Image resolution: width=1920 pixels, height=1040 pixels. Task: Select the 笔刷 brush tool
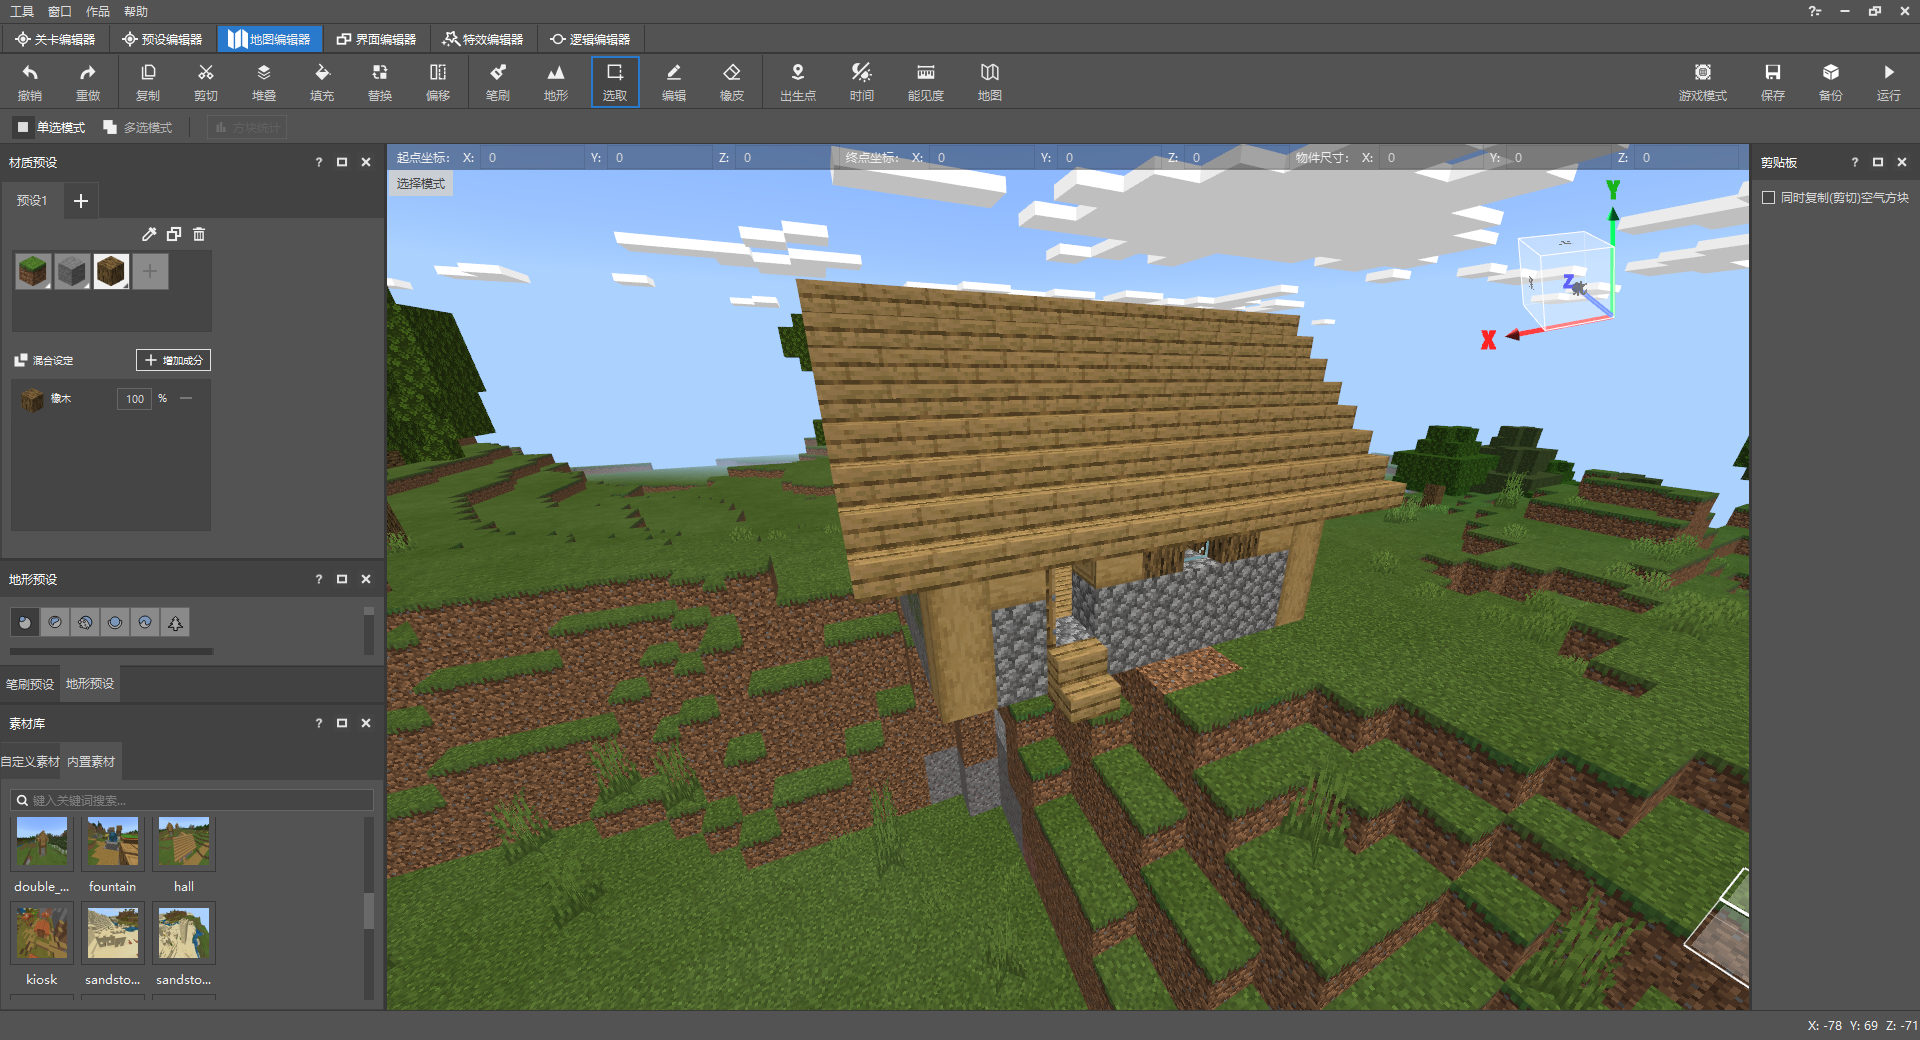[x=498, y=82]
